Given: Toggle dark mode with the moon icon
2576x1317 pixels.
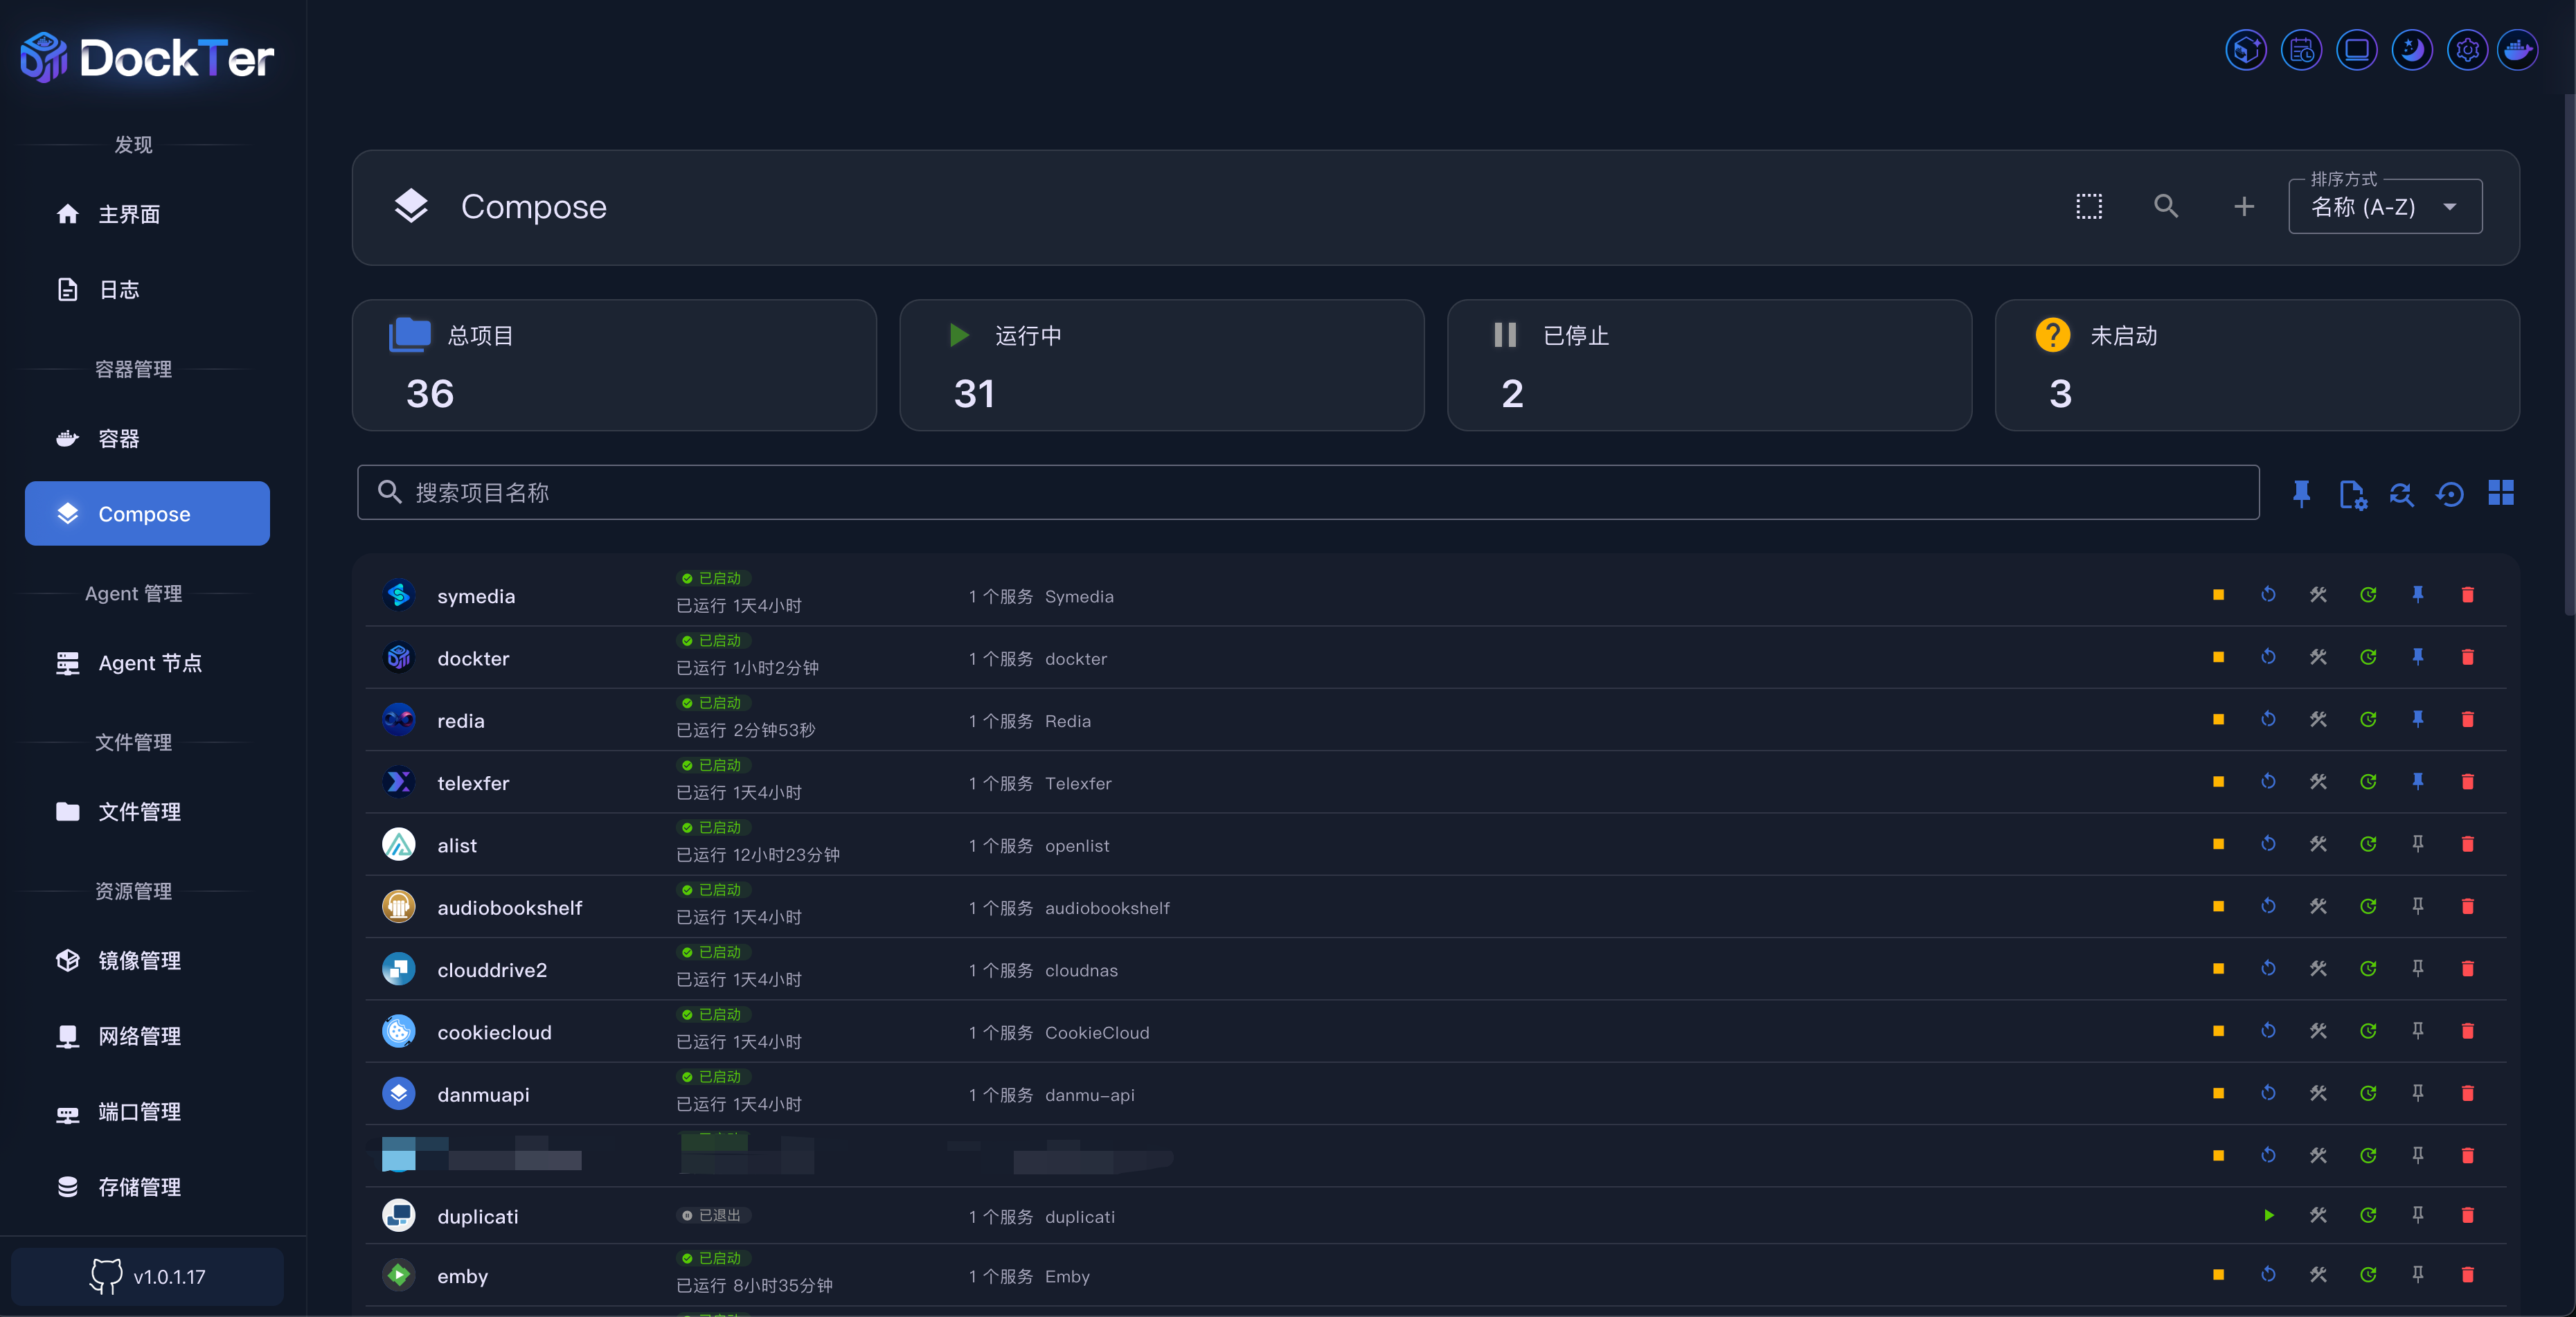Looking at the screenshot, I should point(2411,50).
